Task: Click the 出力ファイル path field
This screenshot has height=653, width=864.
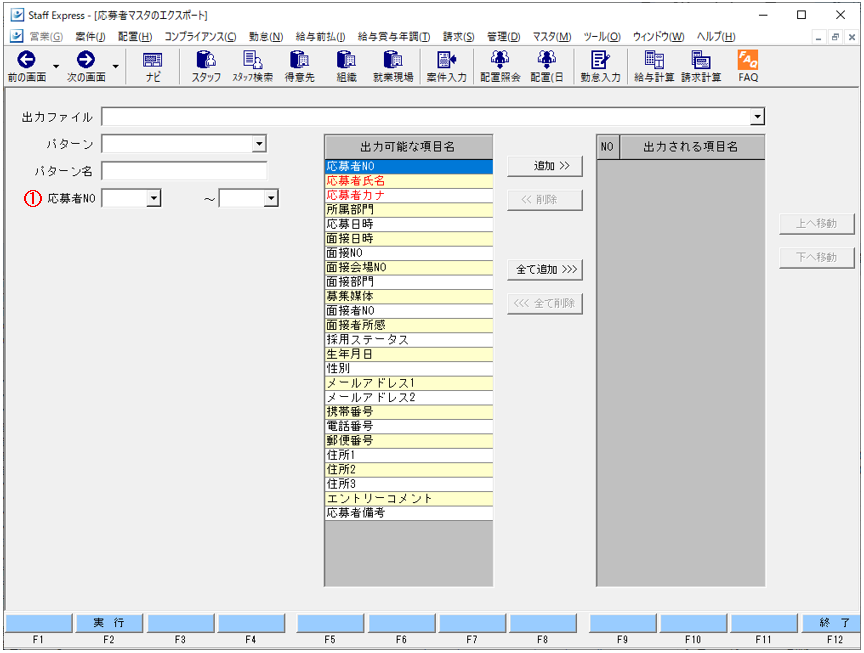Action: pyautogui.click(x=426, y=117)
